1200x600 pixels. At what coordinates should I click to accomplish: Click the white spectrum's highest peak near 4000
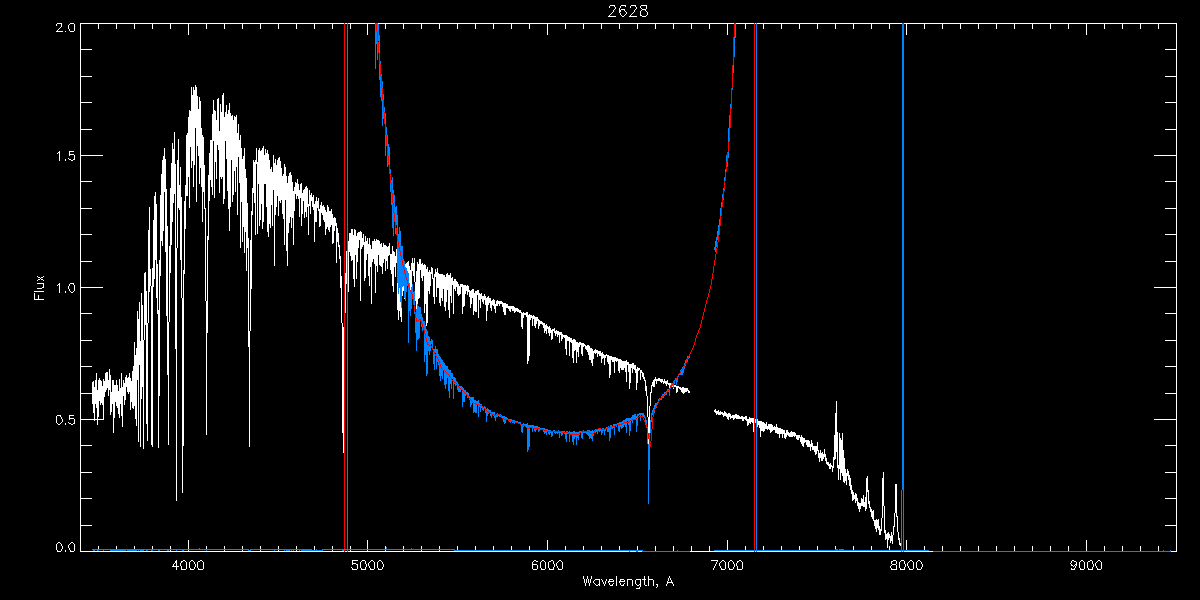[x=193, y=89]
